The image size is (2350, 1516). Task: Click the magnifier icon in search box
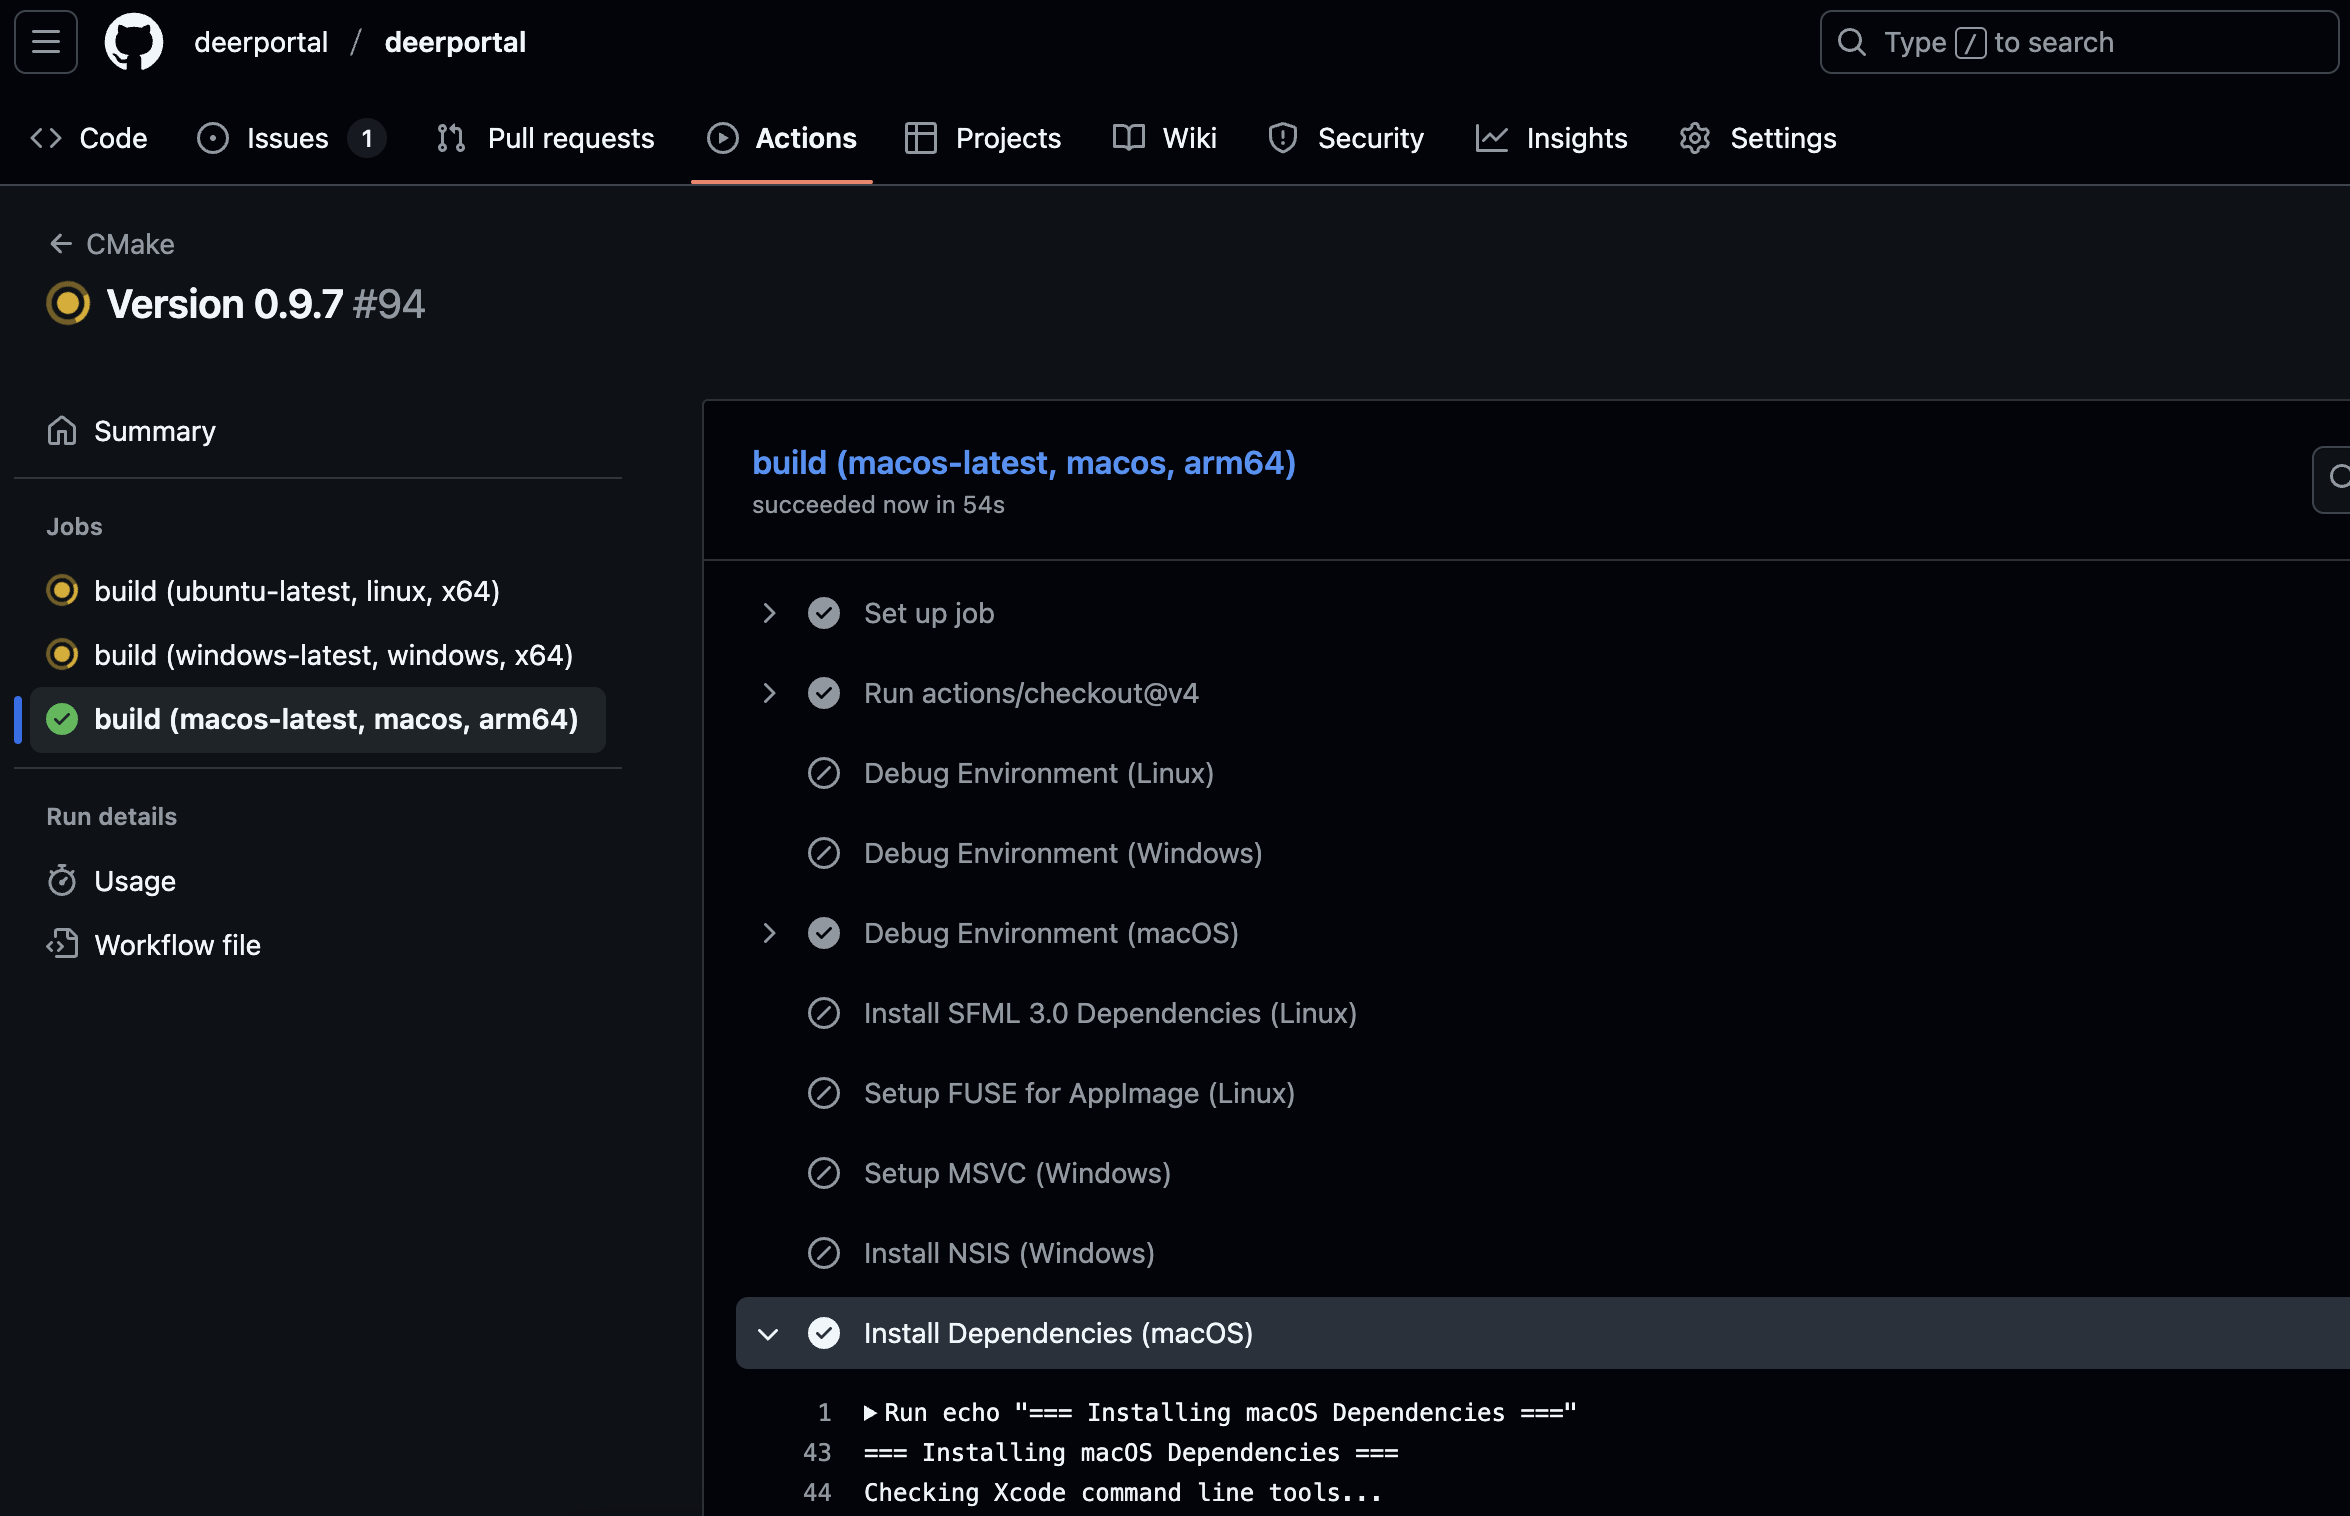(x=1852, y=42)
